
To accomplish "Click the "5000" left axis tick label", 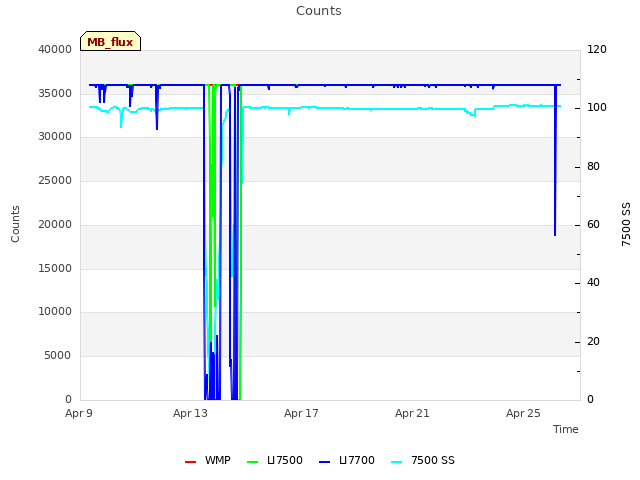I will point(58,356).
